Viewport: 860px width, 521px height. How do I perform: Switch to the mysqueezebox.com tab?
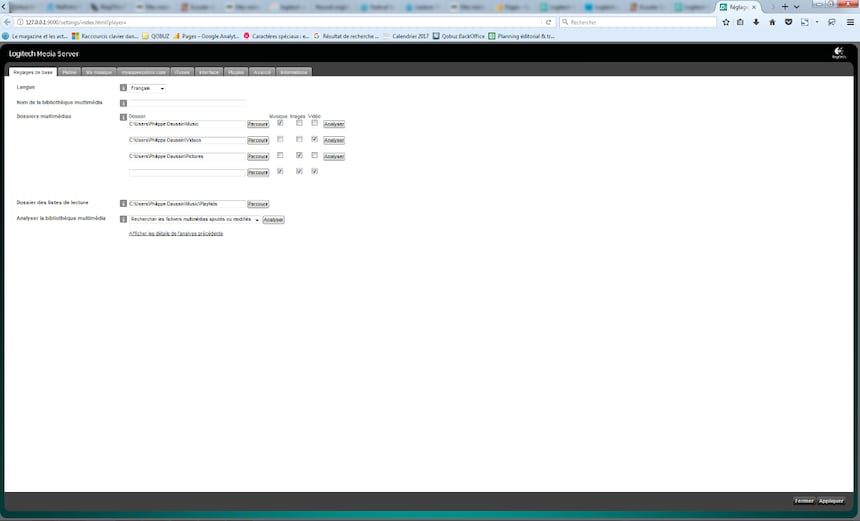pos(144,72)
